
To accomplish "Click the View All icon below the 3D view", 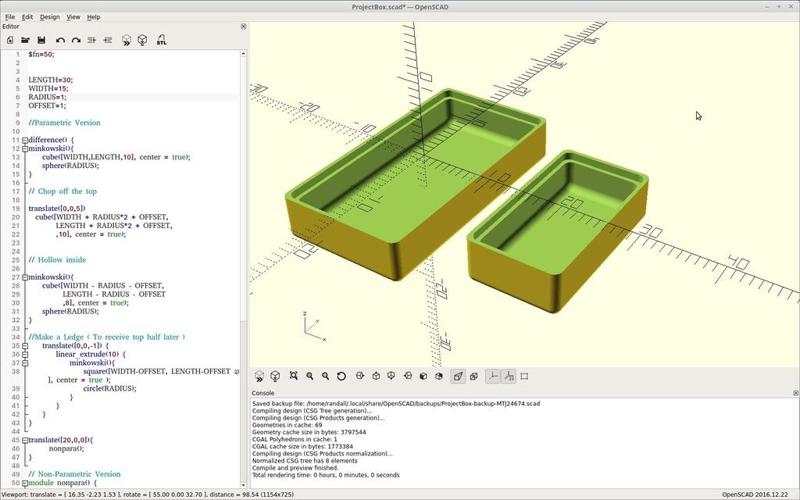I will [x=293, y=377].
